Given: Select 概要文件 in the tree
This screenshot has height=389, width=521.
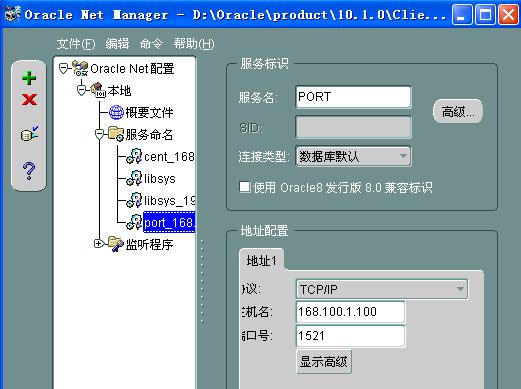Looking at the screenshot, I should [x=149, y=113].
